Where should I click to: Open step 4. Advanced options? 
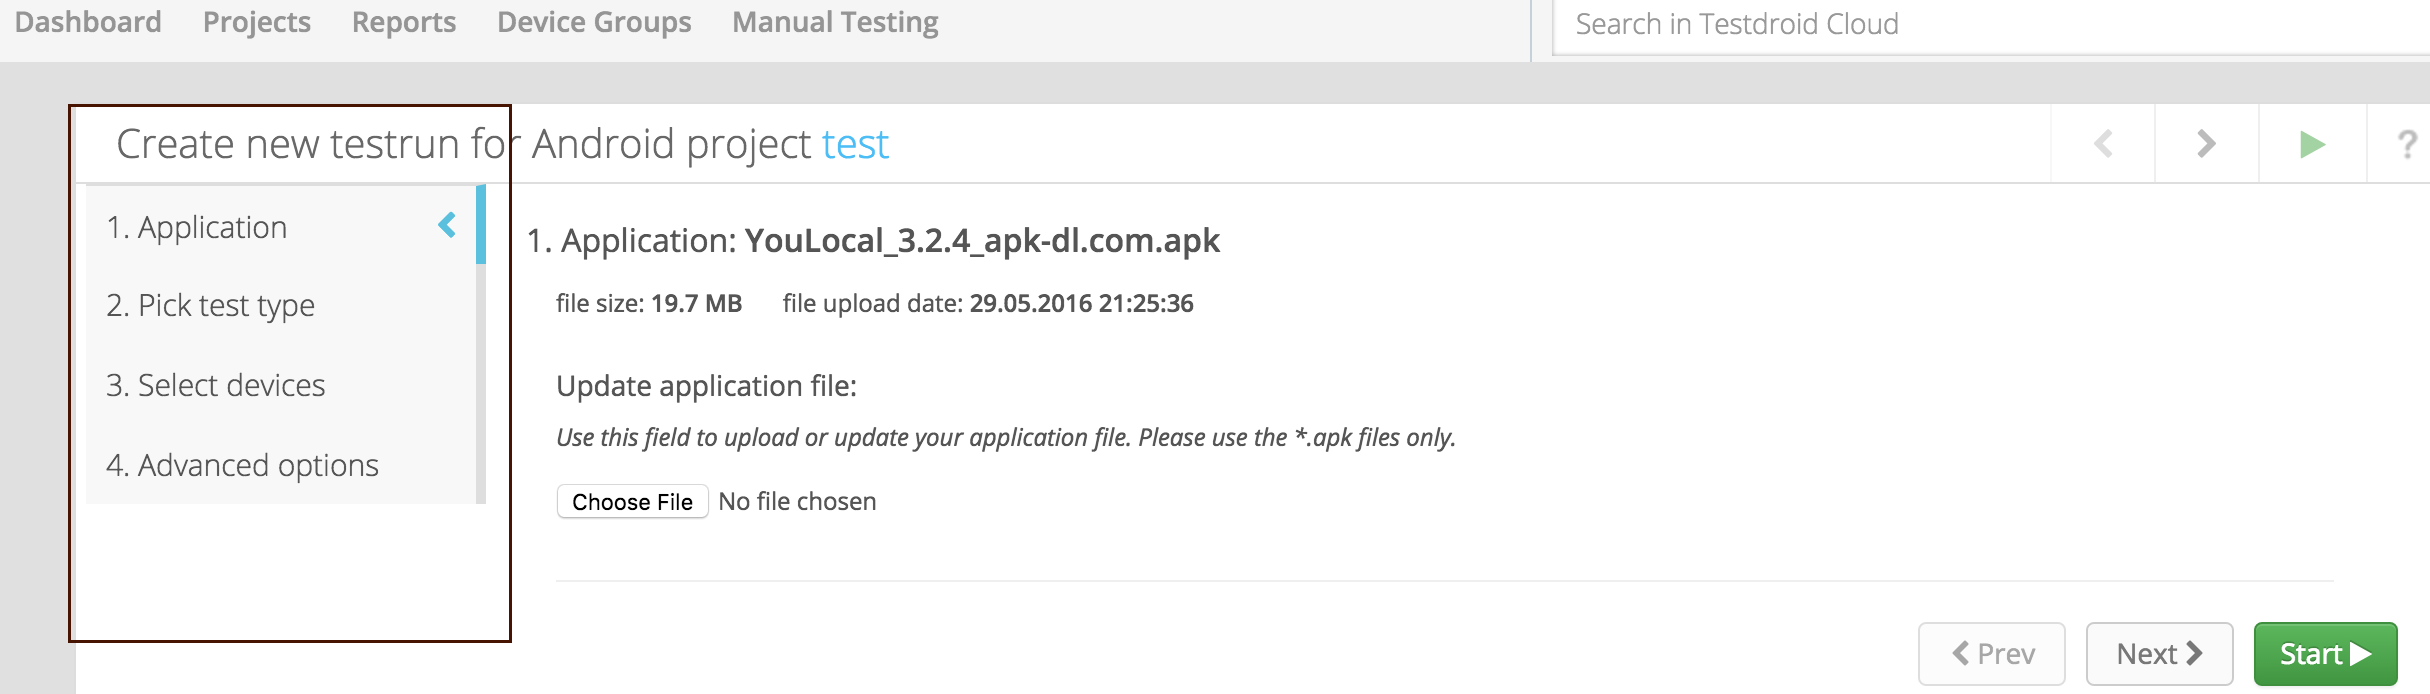point(242,465)
